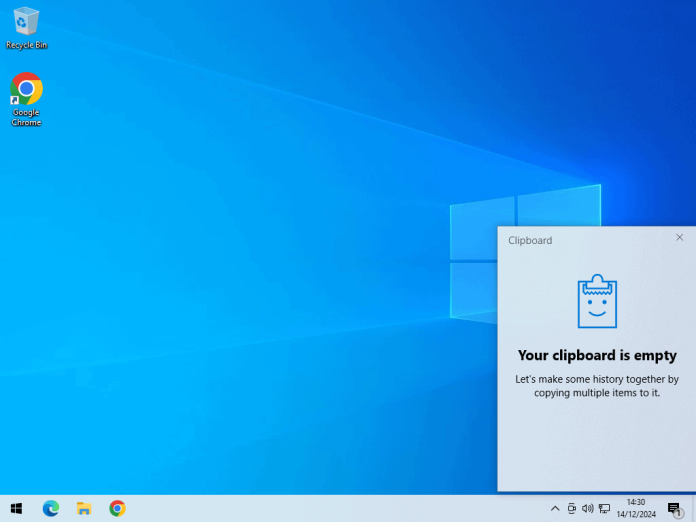This screenshot has height=522, width=696.
Task: Open network settings from tray icon
Action: tap(604, 508)
